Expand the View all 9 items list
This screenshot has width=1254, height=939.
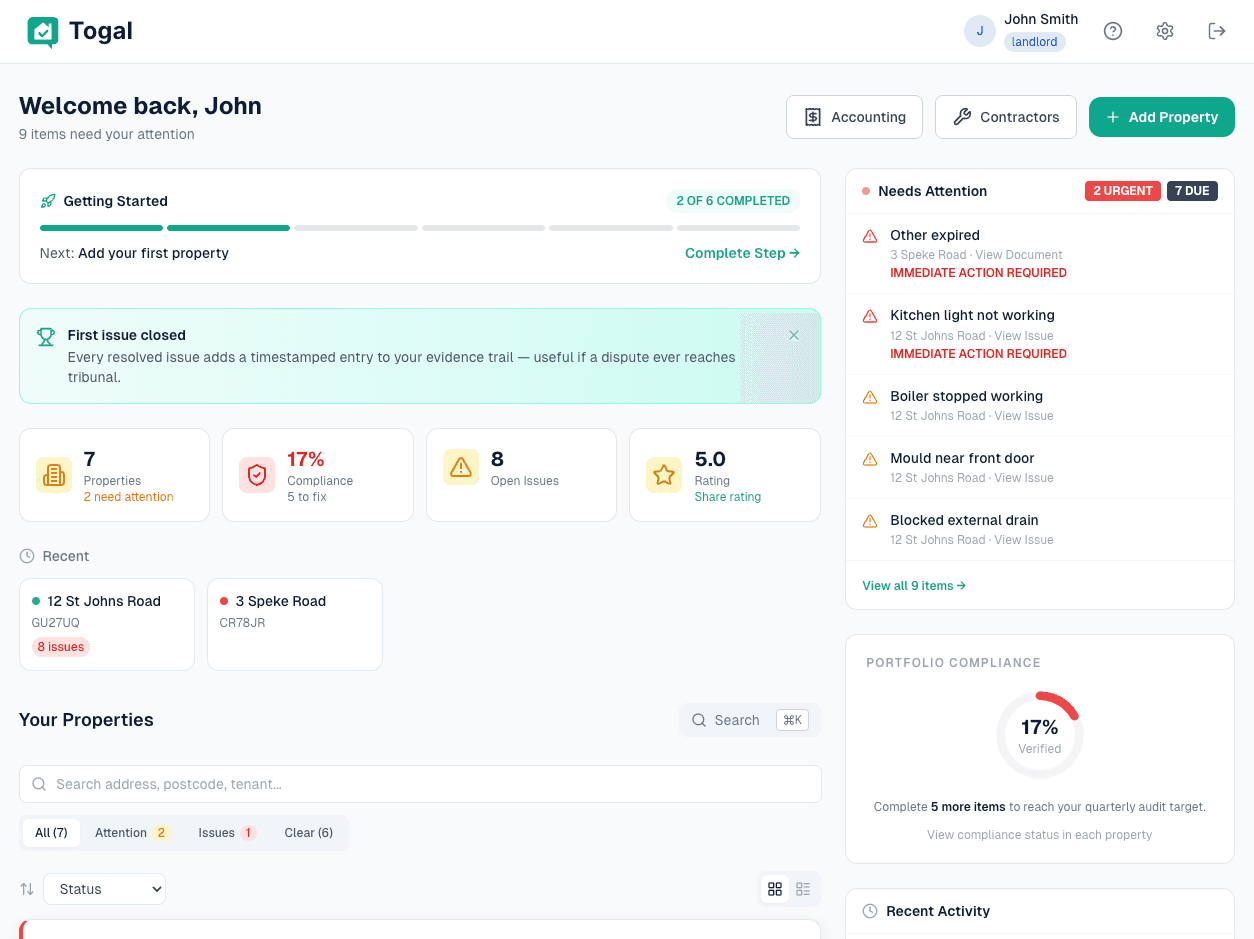[912, 585]
